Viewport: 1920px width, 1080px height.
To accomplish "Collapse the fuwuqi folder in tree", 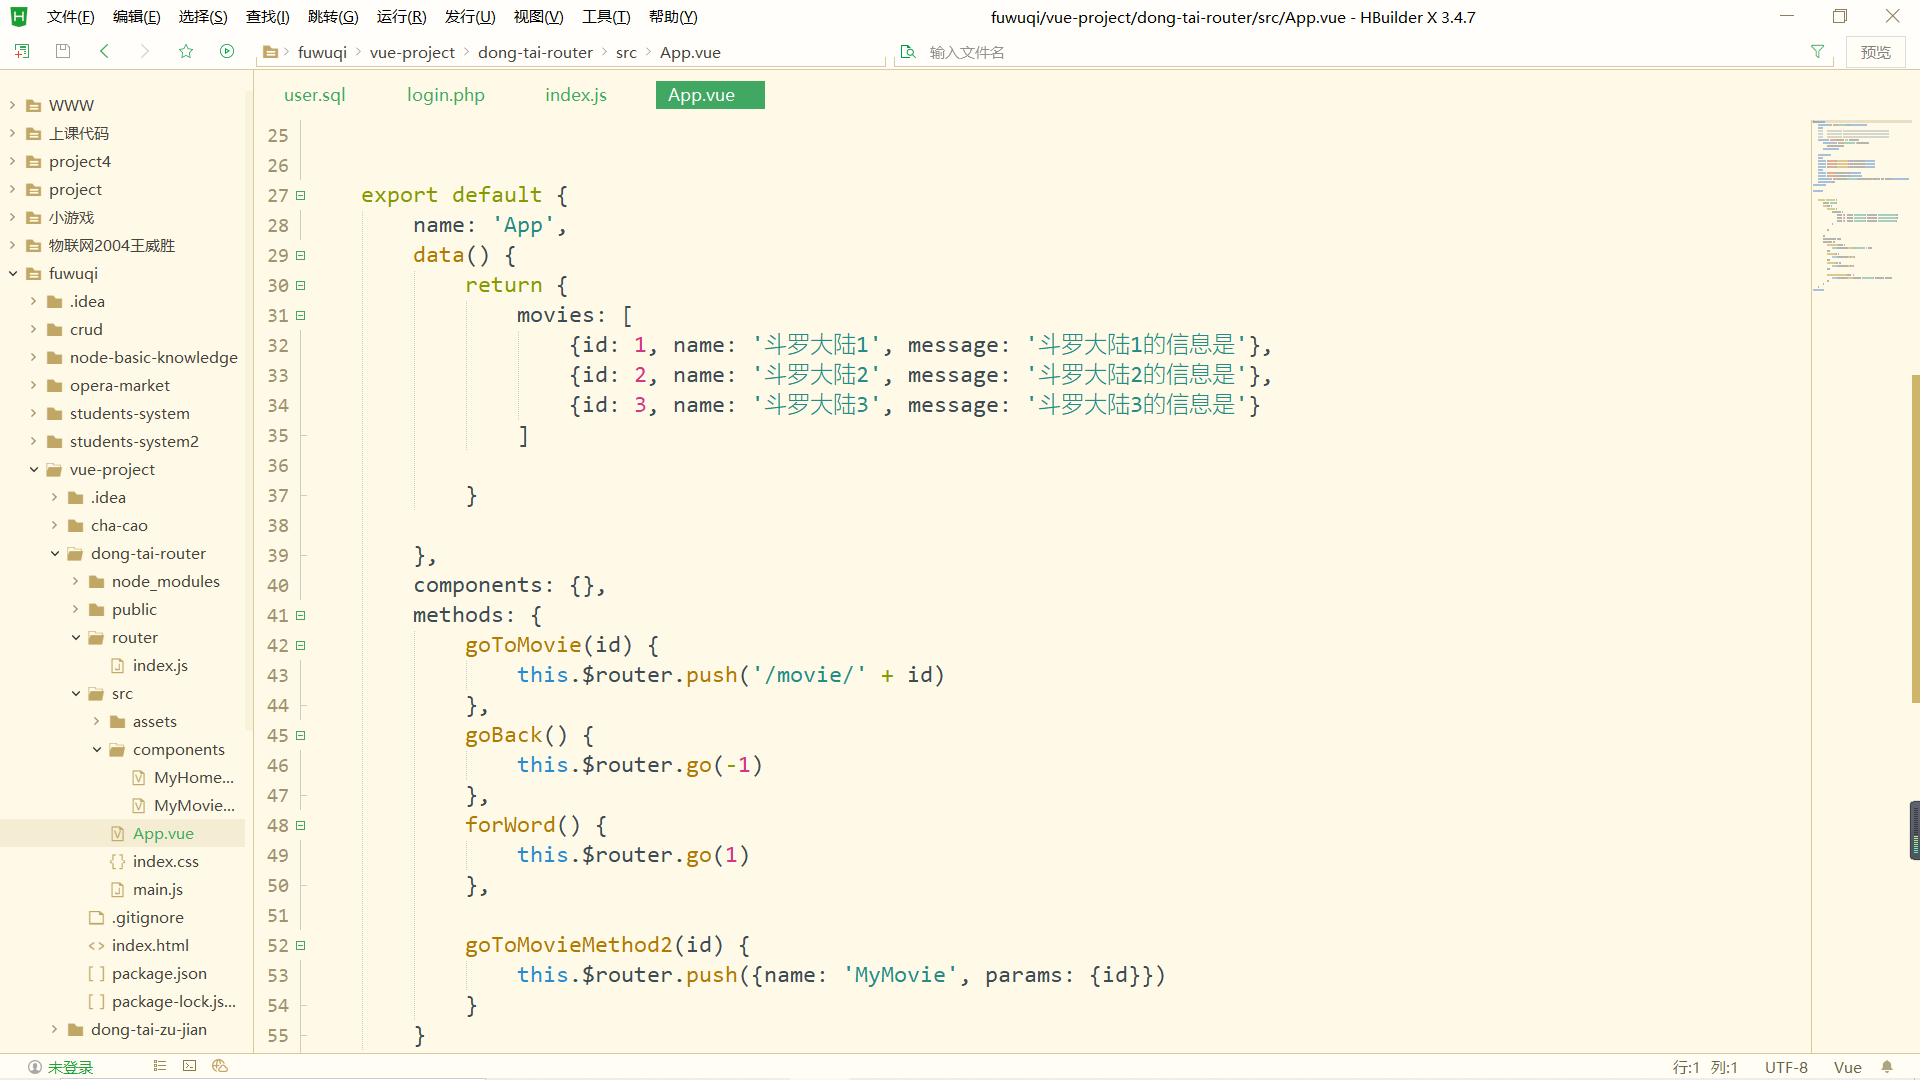I will 13,273.
